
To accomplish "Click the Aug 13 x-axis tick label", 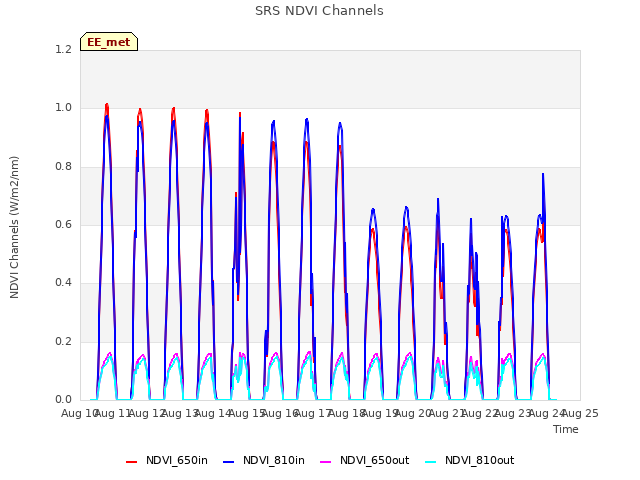I will [x=180, y=413].
